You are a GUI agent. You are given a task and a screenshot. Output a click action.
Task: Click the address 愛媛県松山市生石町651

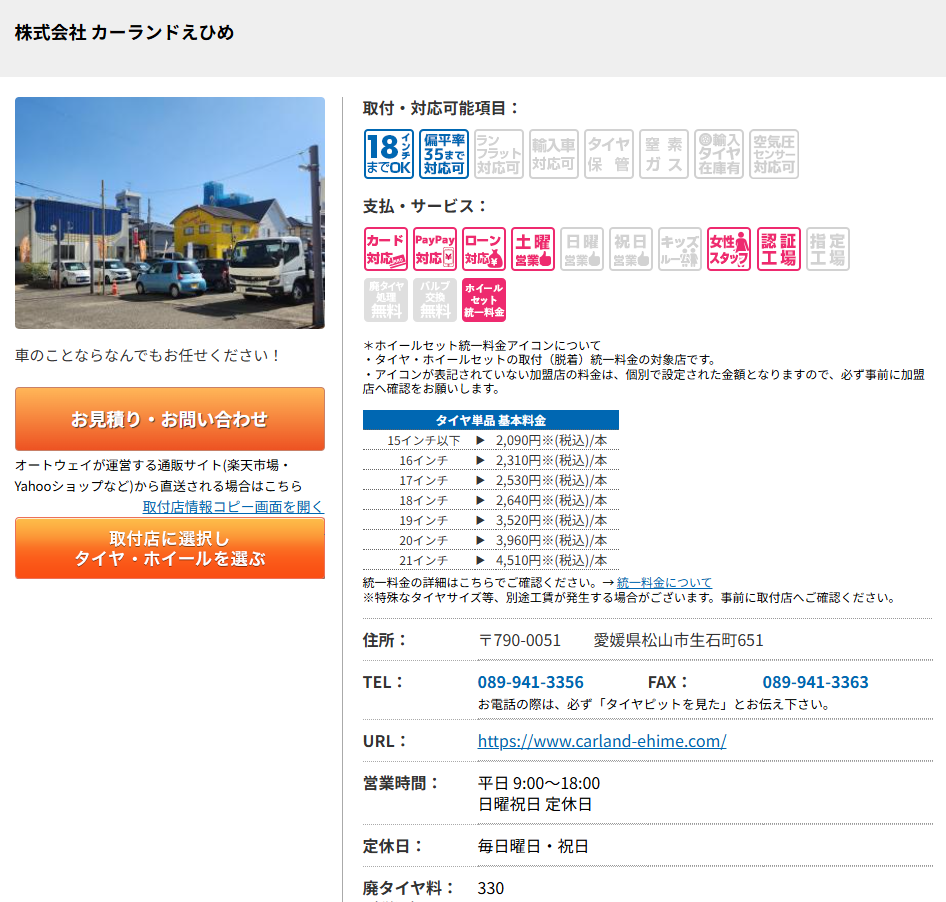click(x=678, y=640)
